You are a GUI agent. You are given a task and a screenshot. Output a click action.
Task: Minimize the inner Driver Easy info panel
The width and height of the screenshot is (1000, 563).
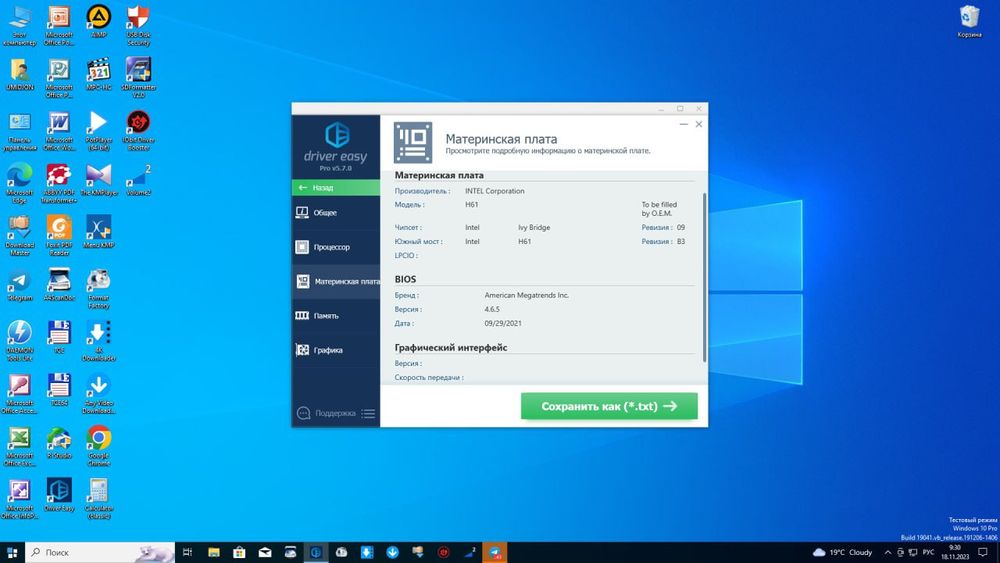click(x=684, y=124)
